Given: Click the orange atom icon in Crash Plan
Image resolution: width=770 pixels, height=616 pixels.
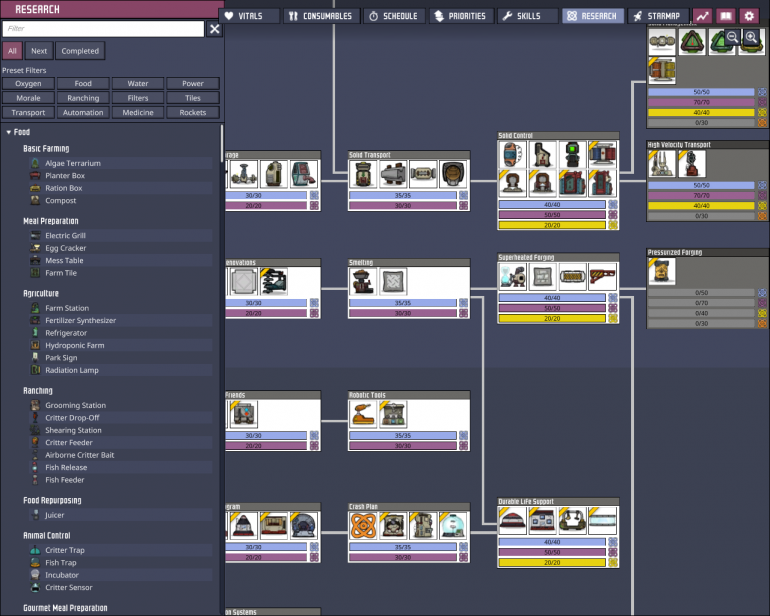Looking at the screenshot, I should [x=363, y=526].
